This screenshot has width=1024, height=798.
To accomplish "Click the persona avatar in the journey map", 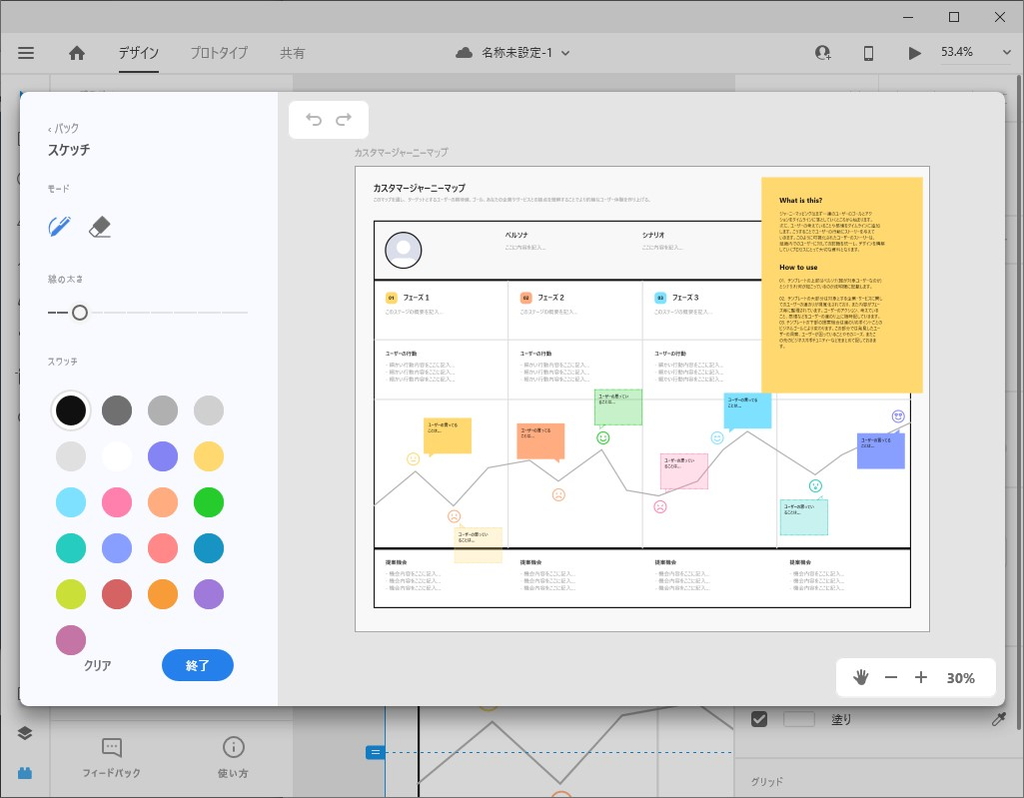I will point(403,250).
